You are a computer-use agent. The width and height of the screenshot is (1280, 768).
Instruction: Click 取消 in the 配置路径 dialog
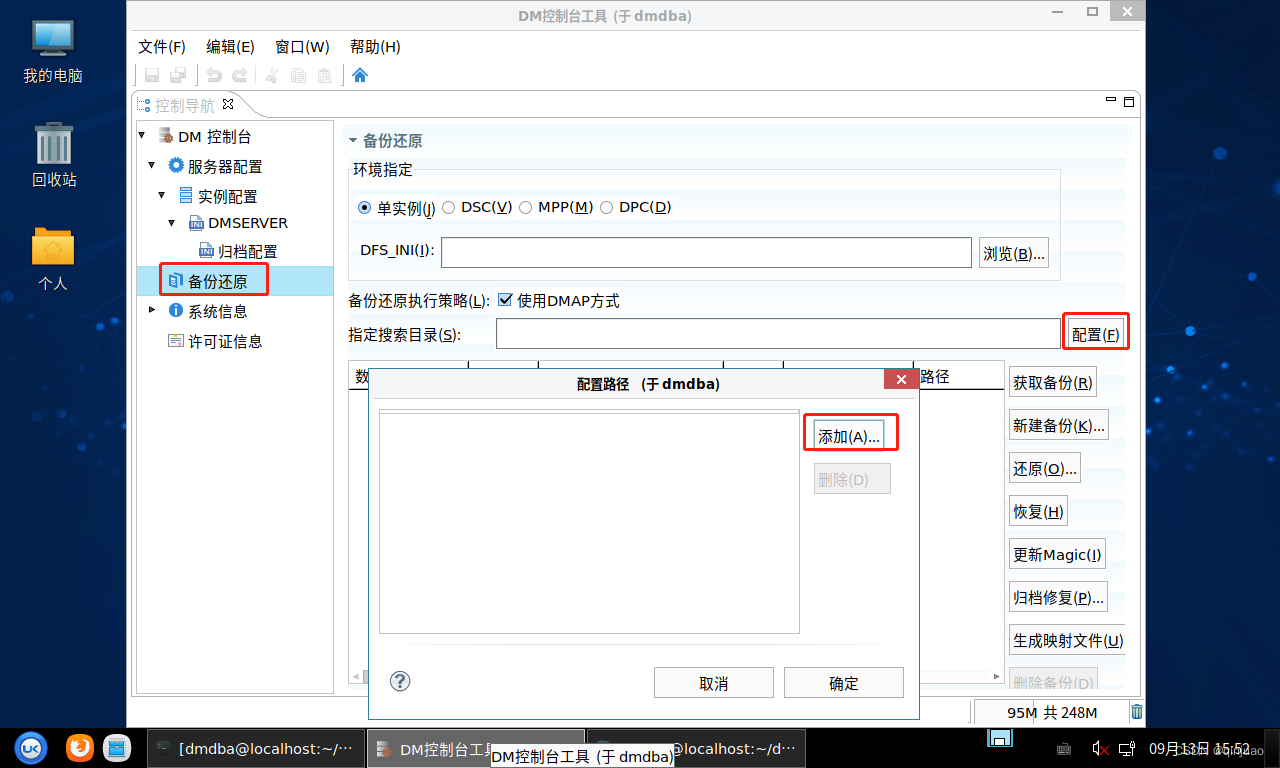[x=714, y=683]
